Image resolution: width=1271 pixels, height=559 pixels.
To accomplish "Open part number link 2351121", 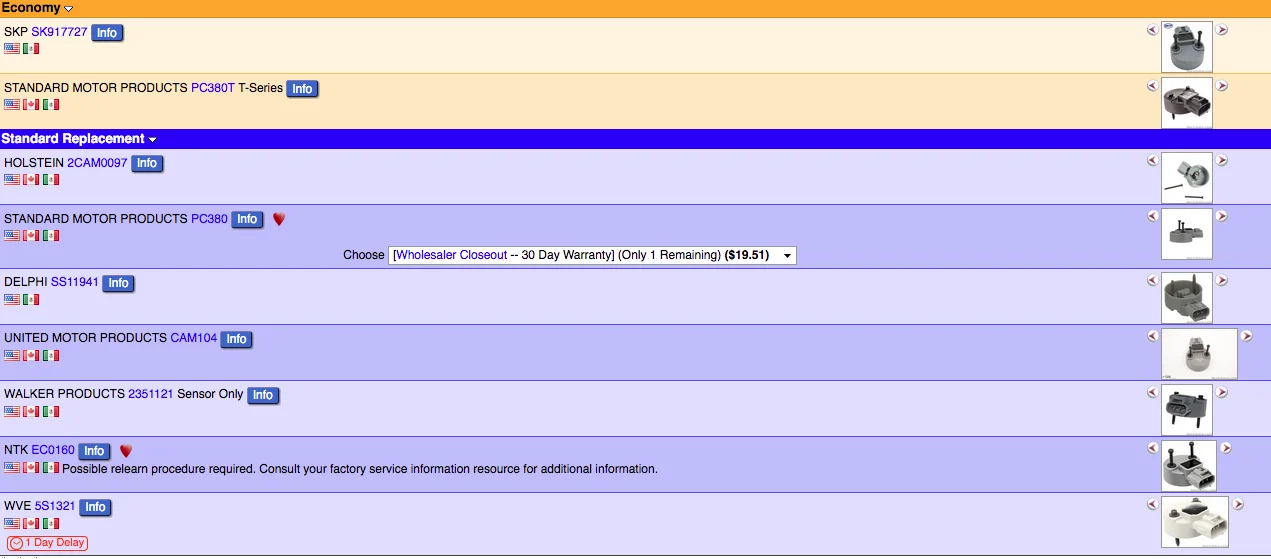I will coord(151,394).
